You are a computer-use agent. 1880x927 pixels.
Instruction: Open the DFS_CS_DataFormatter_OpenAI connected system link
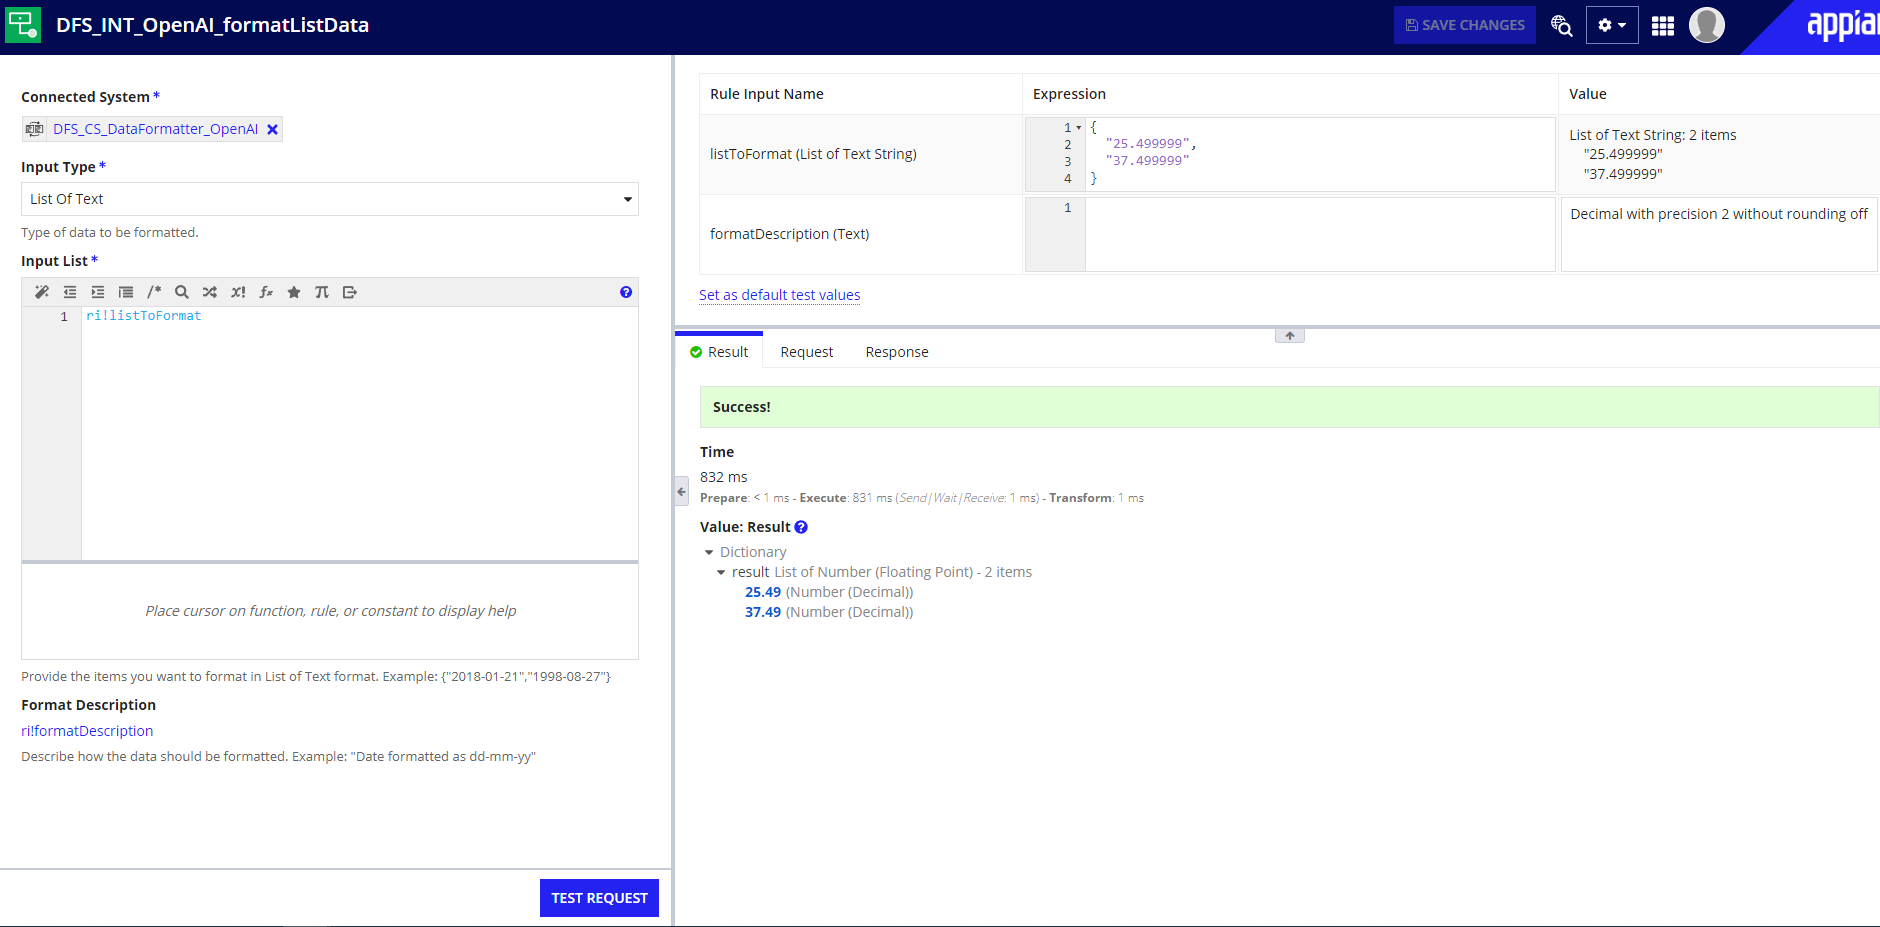155,129
